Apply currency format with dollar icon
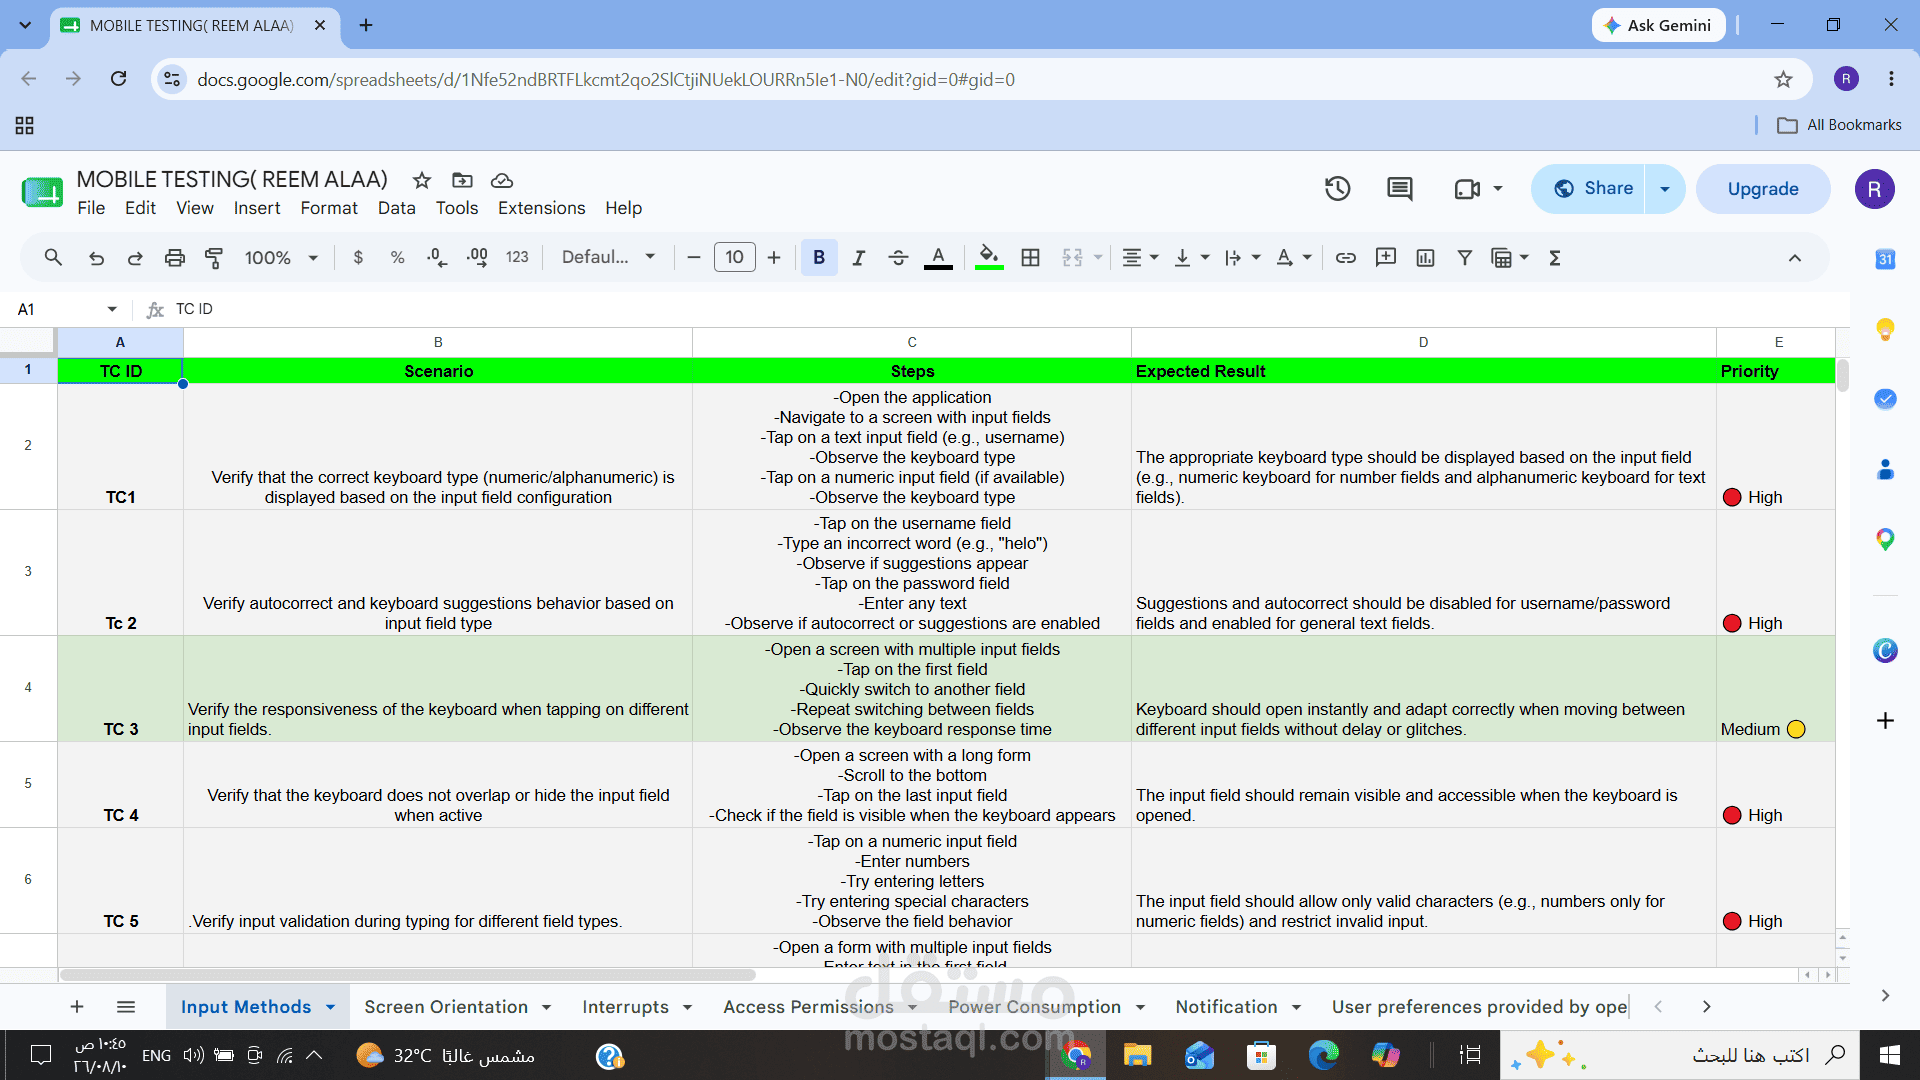The image size is (1920, 1080). (358, 258)
